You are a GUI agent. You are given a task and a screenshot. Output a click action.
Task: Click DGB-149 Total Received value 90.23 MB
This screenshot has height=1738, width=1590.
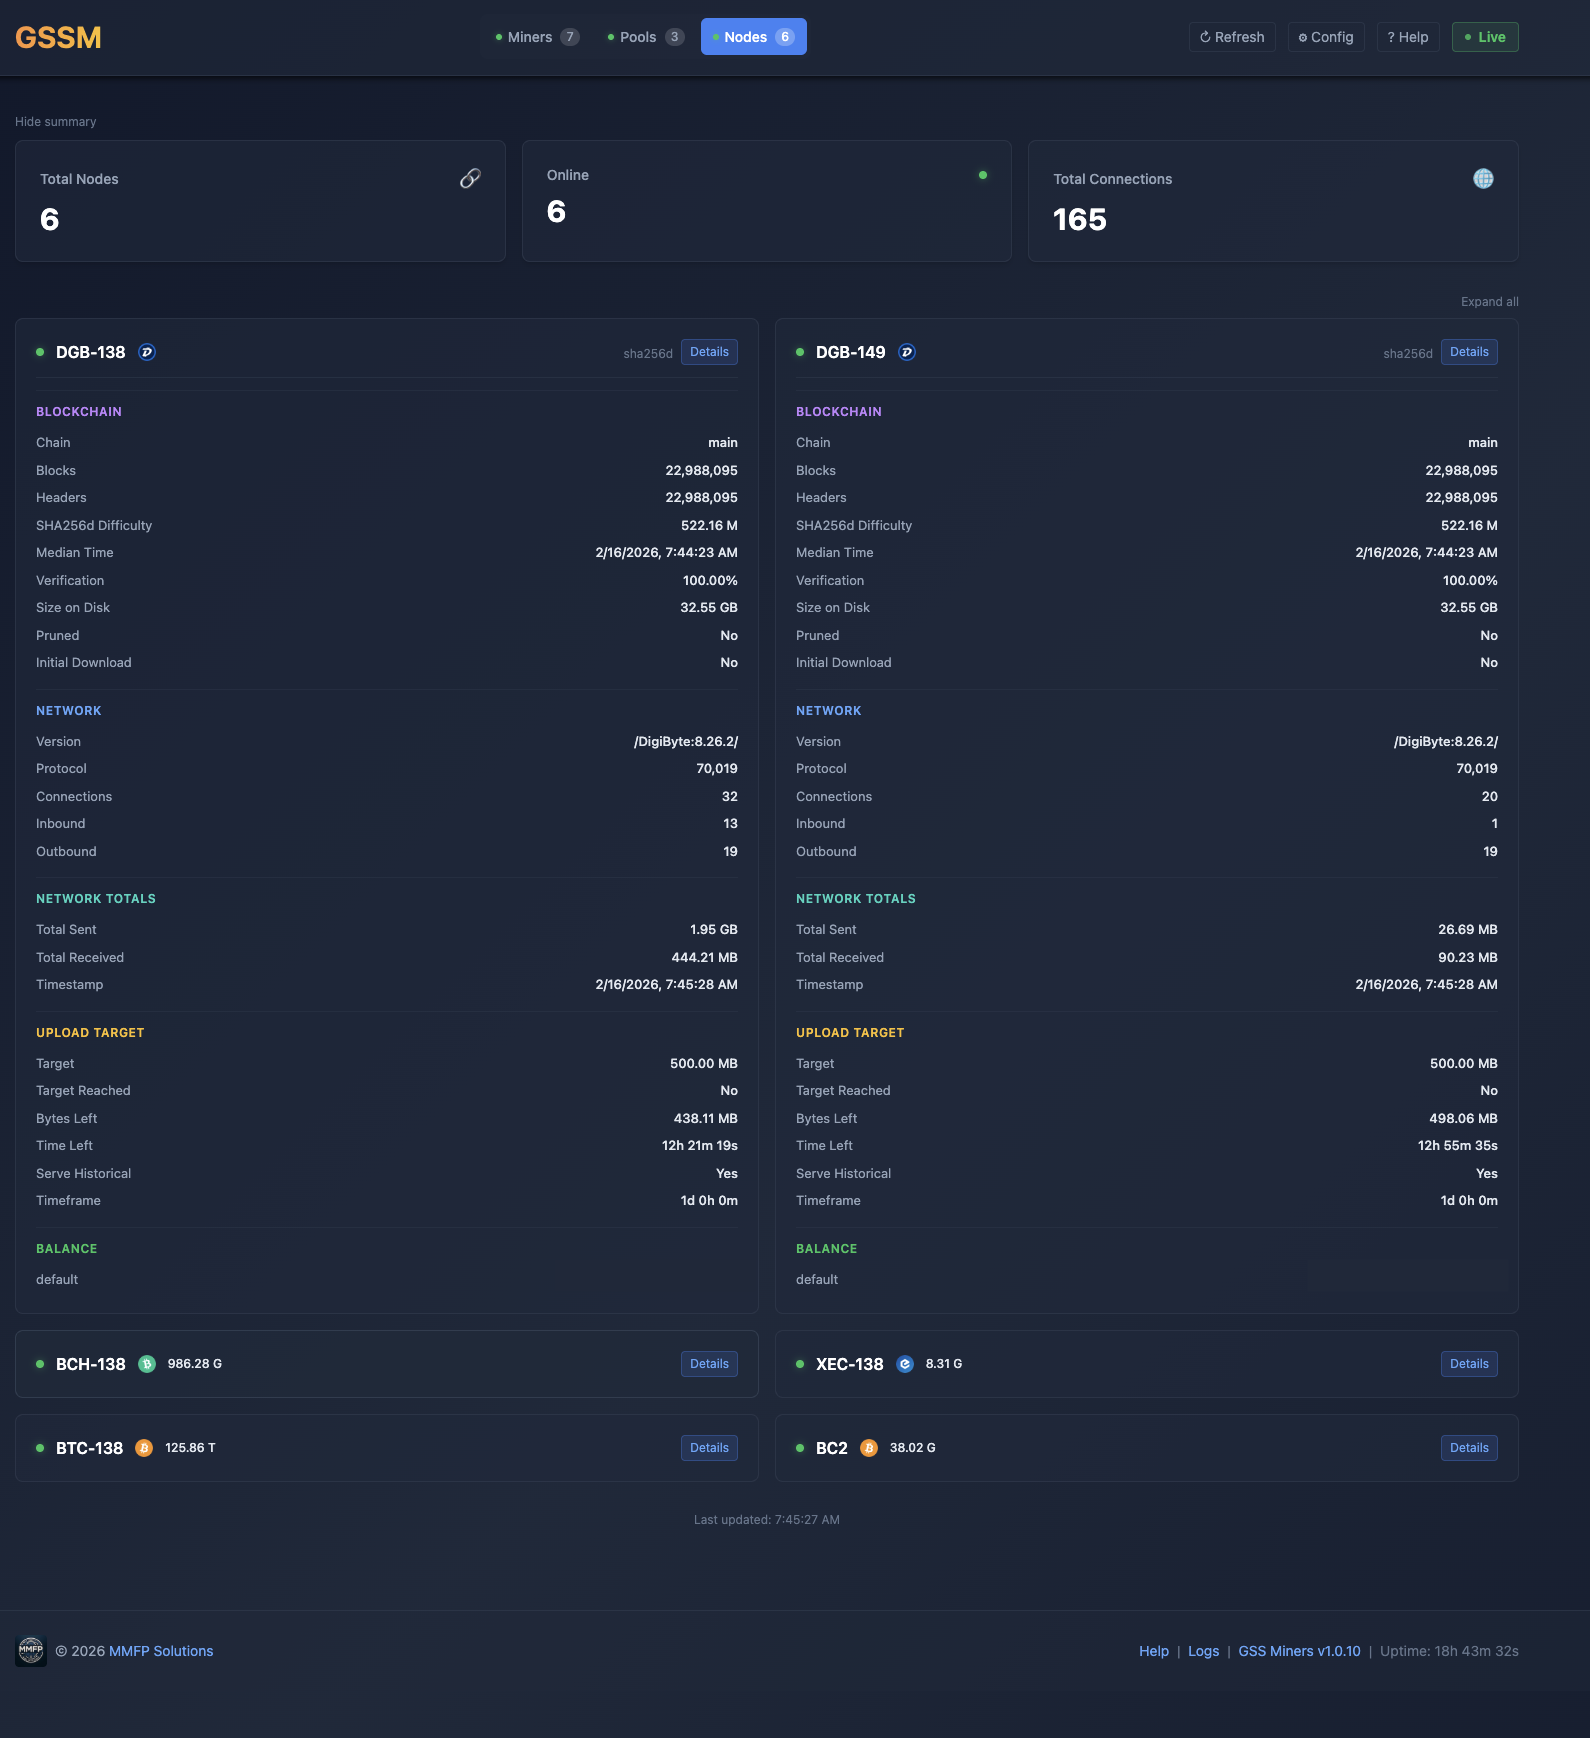point(1468,958)
